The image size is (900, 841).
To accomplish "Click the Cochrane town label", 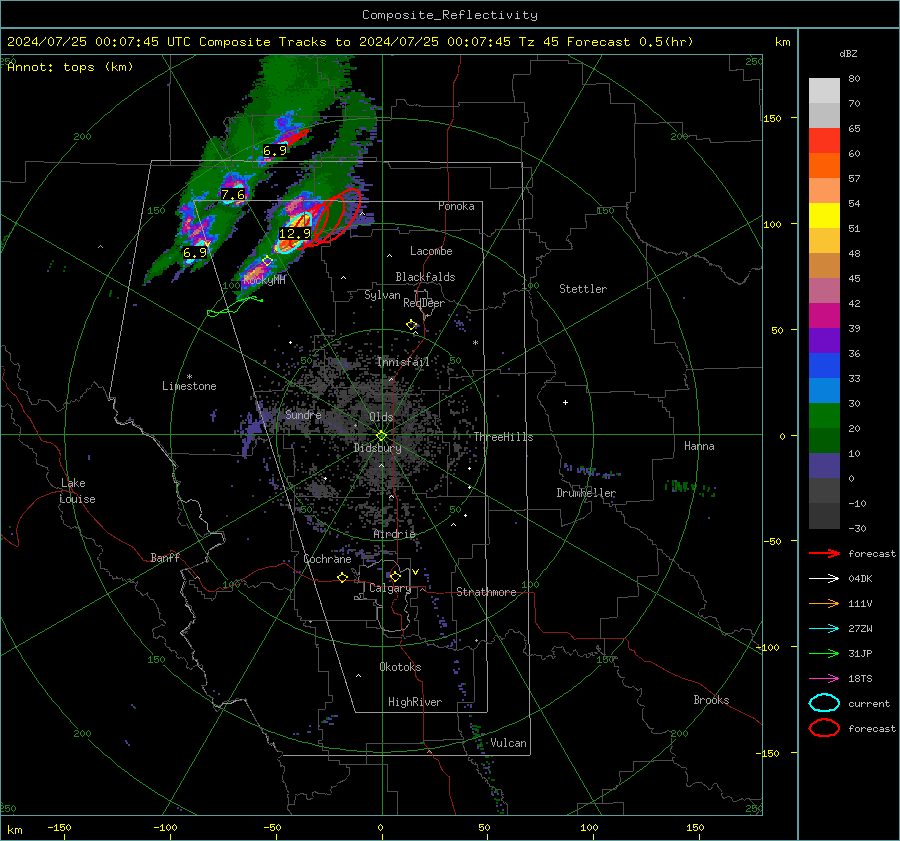I will pos(327,559).
